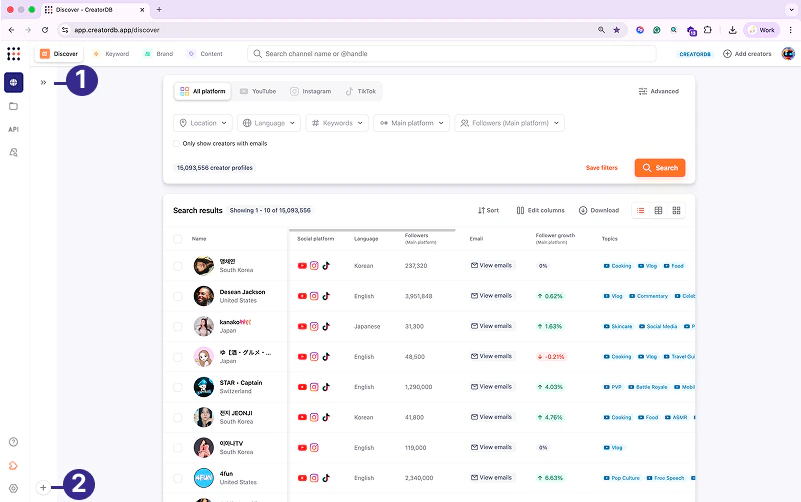This screenshot has width=801, height=502.
Task: Select the All platform tab
Action: [x=203, y=91]
